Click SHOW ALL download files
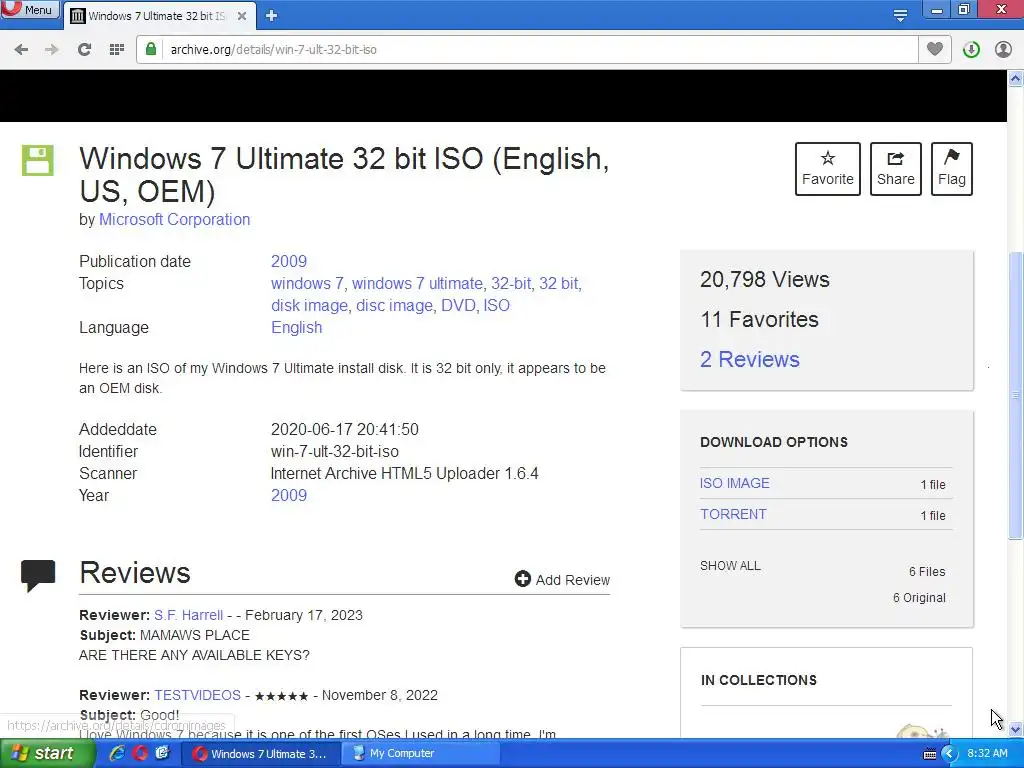The height and width of the screenshot is (768, 1024). pos(730,566)
